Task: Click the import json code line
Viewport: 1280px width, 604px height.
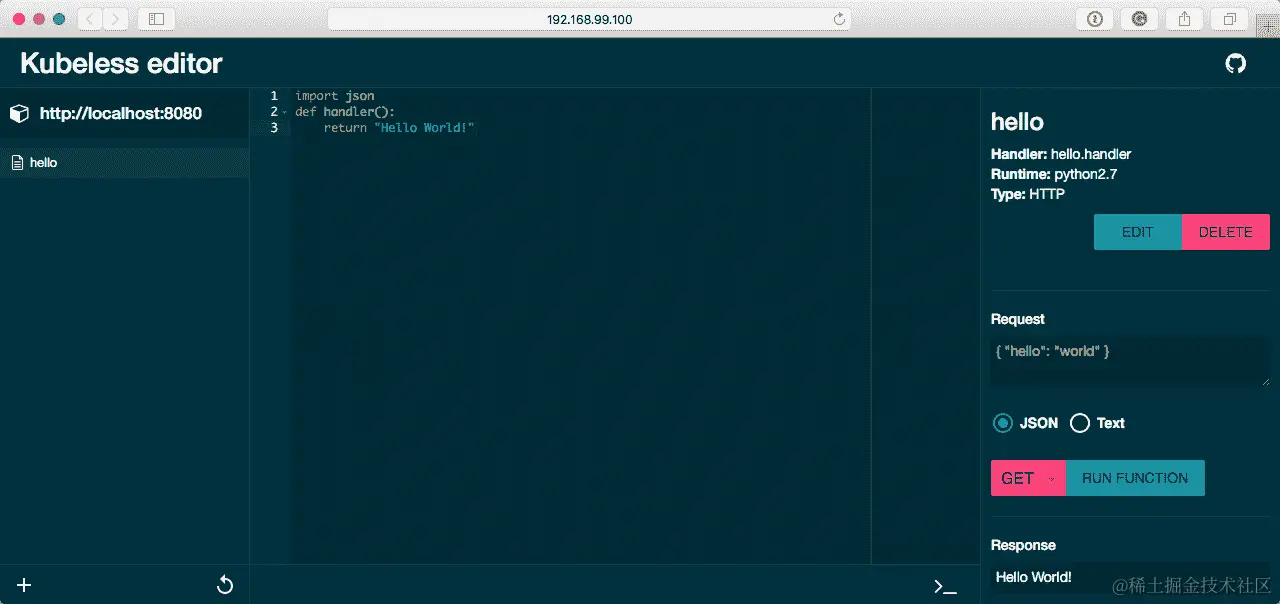Action: point(335,96)
